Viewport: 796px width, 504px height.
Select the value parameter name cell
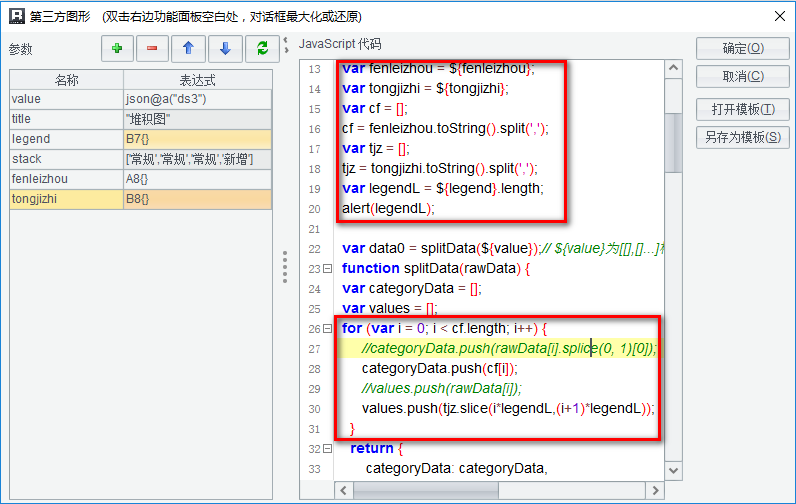[67, 99]
